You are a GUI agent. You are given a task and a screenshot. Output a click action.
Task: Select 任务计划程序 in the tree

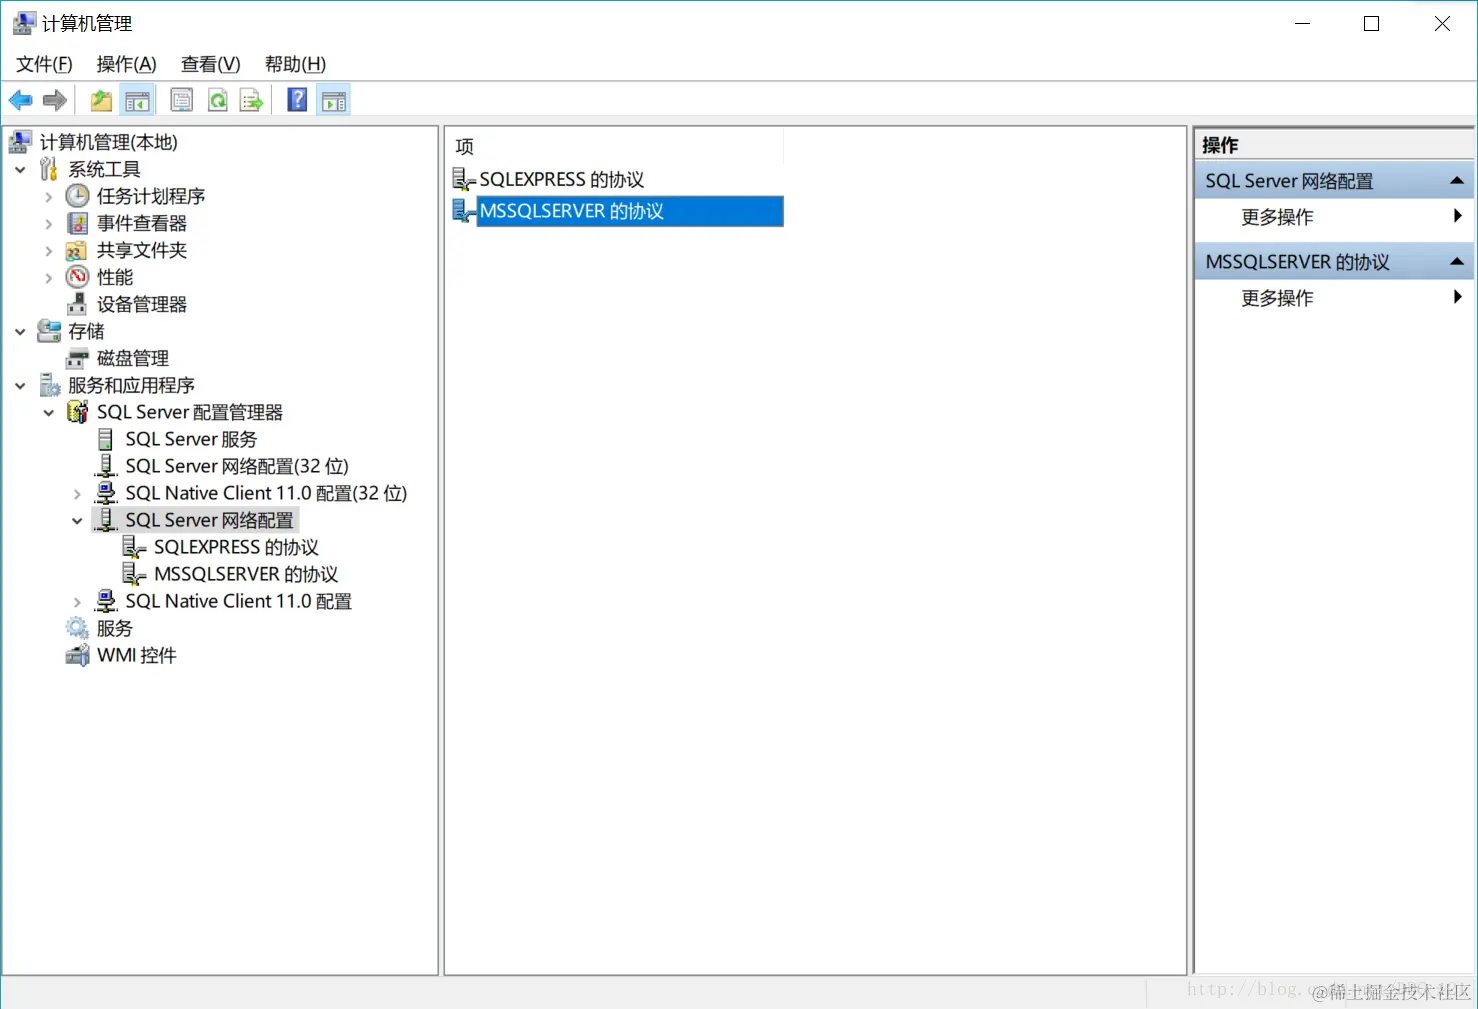pyautogui.click(x=151, y=196)
